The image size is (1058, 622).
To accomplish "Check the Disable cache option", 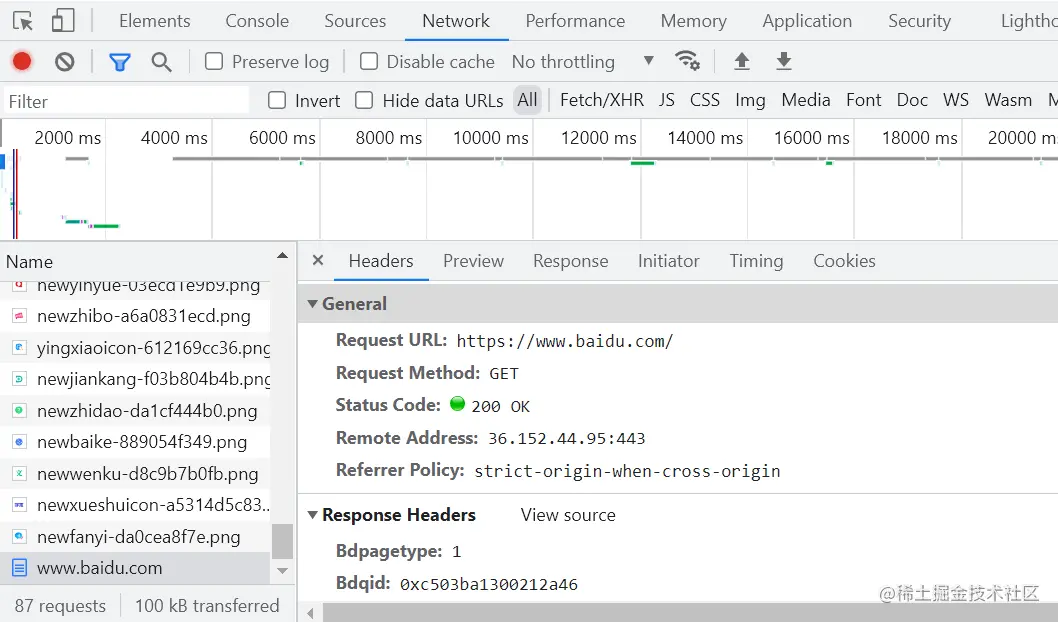I will pyautogui.click(x=369, y=62).
